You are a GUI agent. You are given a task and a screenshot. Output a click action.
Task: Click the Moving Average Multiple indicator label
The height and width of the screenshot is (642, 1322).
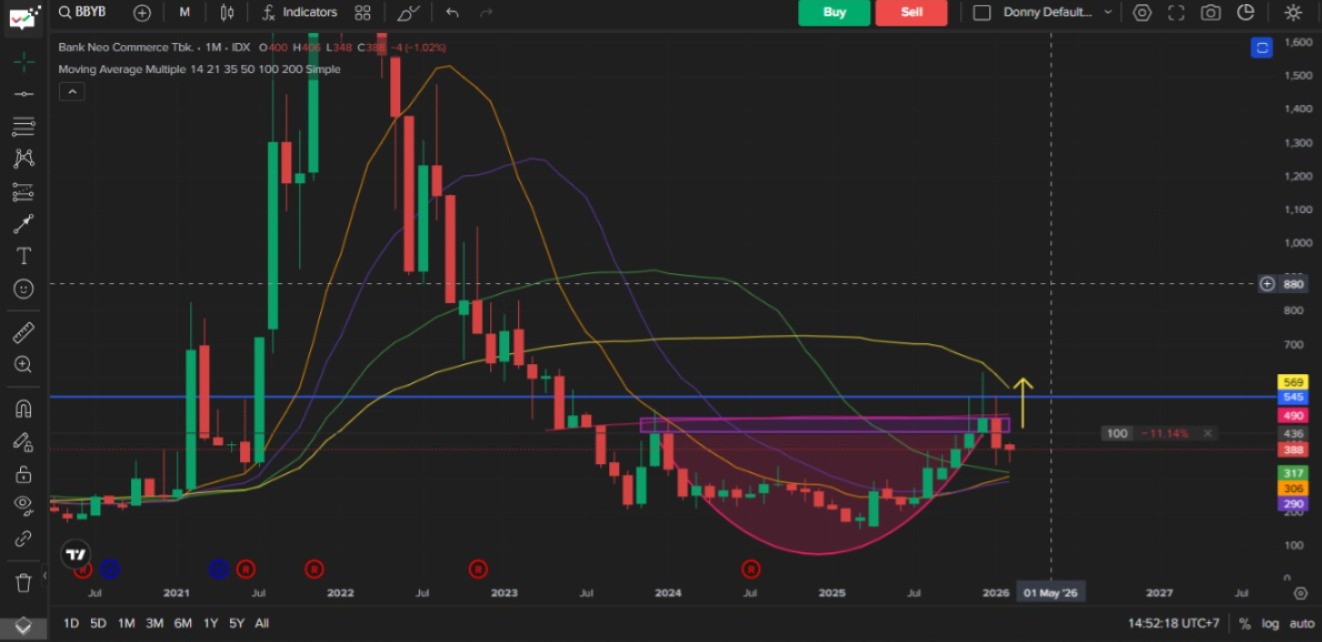tap(199, 69)
